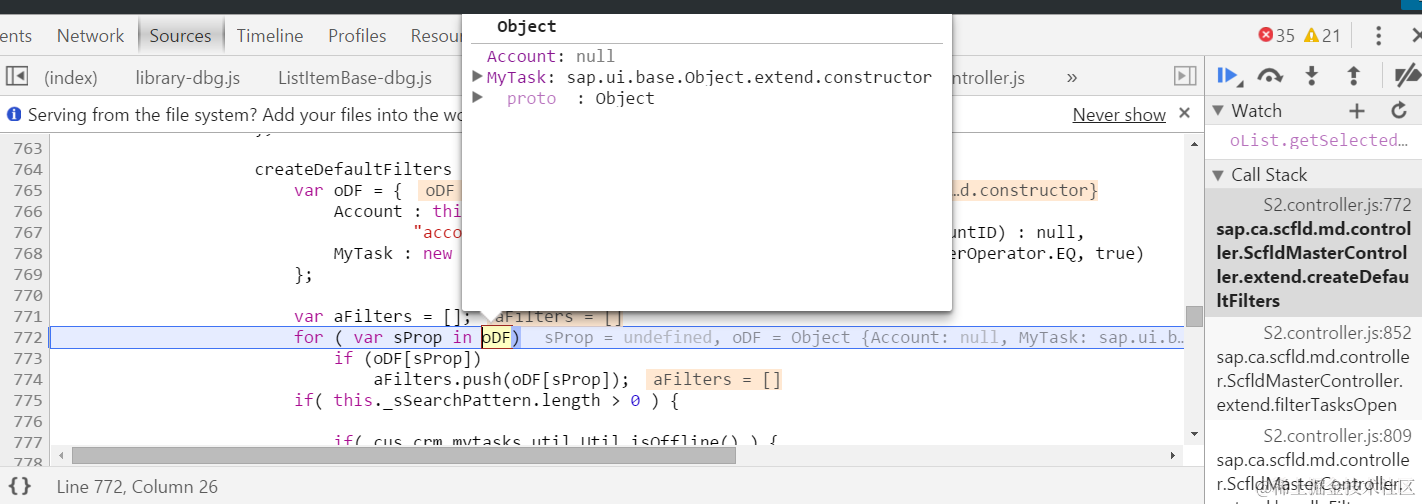Select createDefaultFilters call stack frame at line 772
This screenshot has height=504, width=1422.
[x=1313, y=253]
